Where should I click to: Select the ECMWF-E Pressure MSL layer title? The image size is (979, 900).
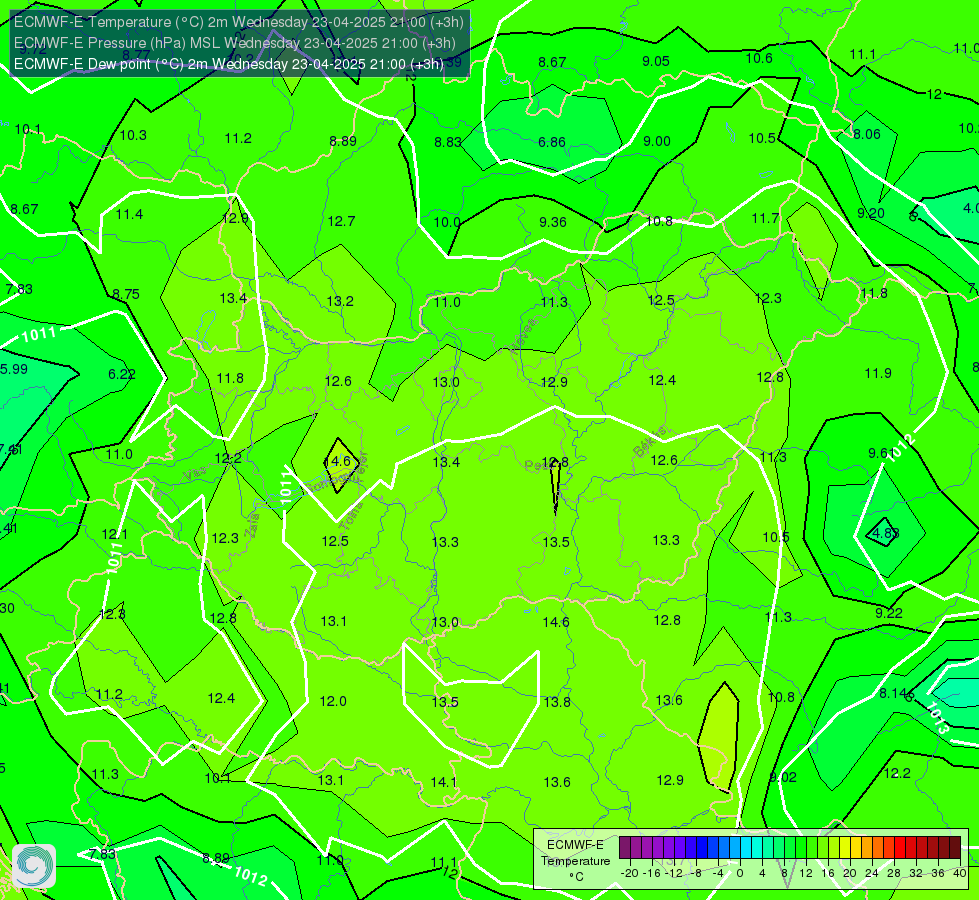pyautogui.click(x=235, y=43)
